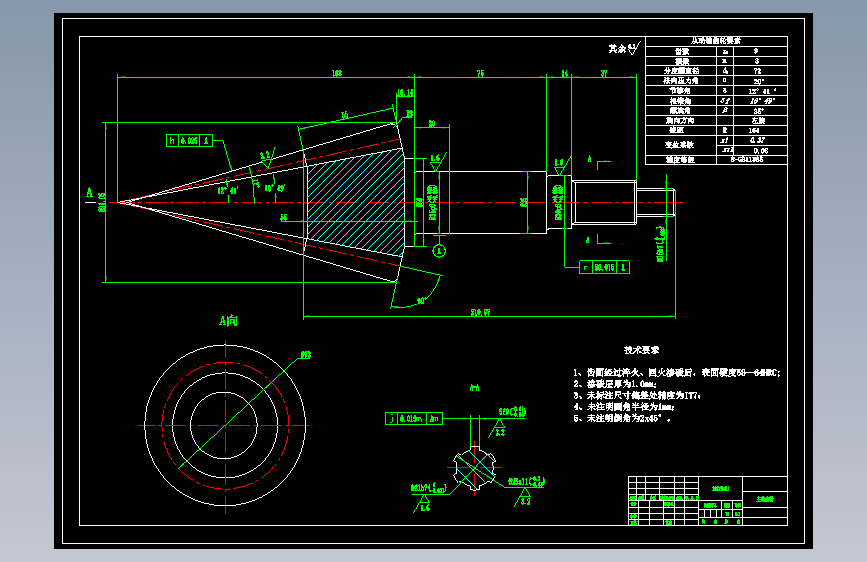Select the 'h 0.025' tolerance frame

tap(190, 140)
